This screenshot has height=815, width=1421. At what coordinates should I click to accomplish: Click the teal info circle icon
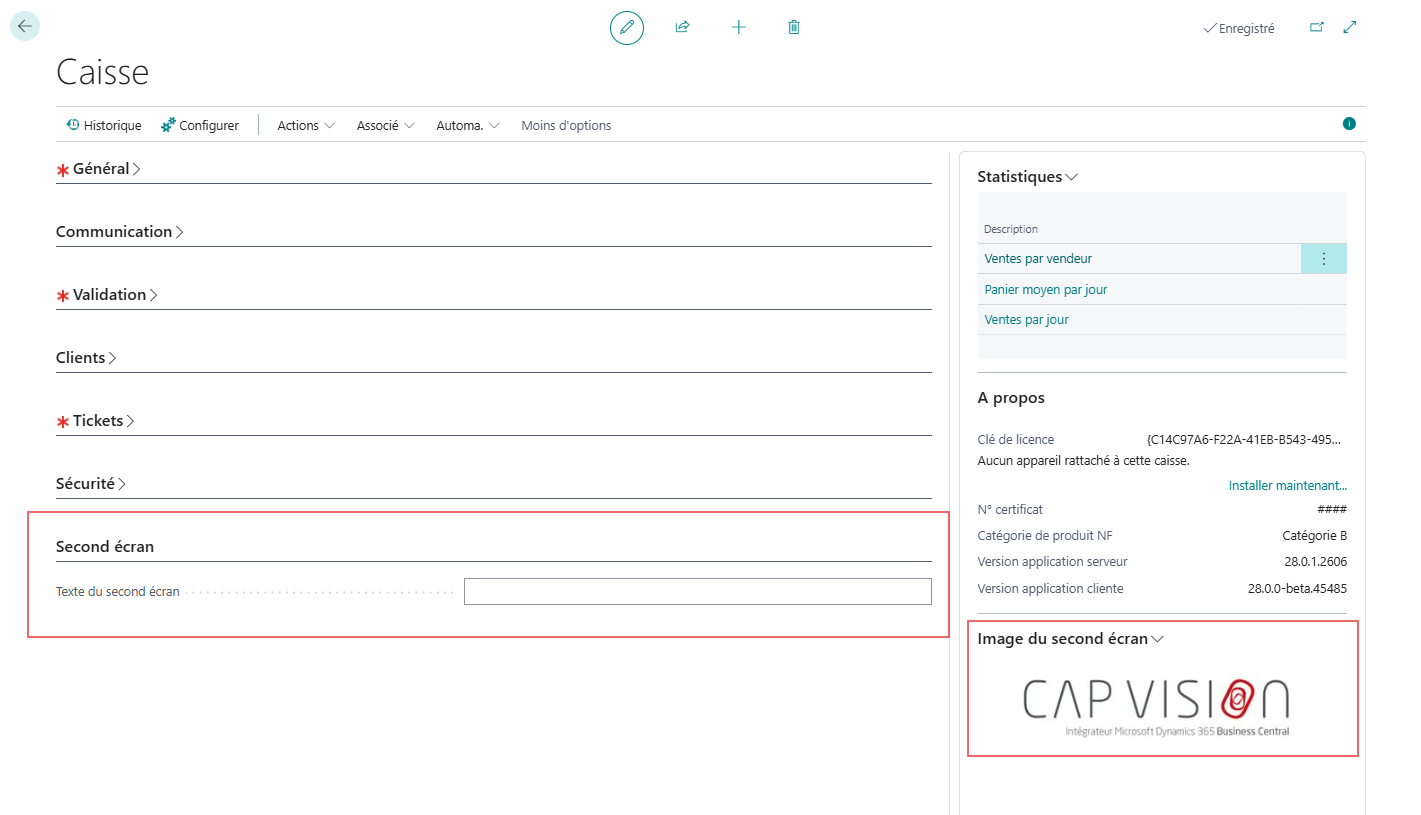point(1349,124)
